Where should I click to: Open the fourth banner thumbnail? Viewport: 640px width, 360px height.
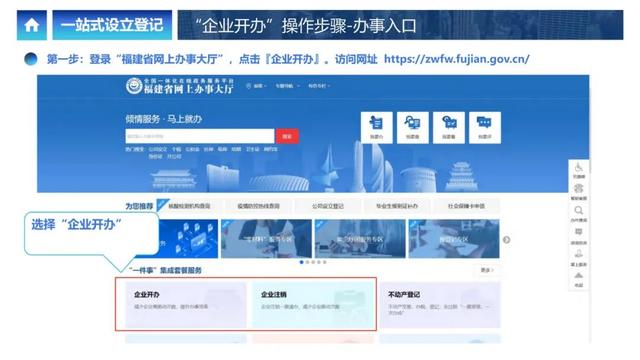454,239
